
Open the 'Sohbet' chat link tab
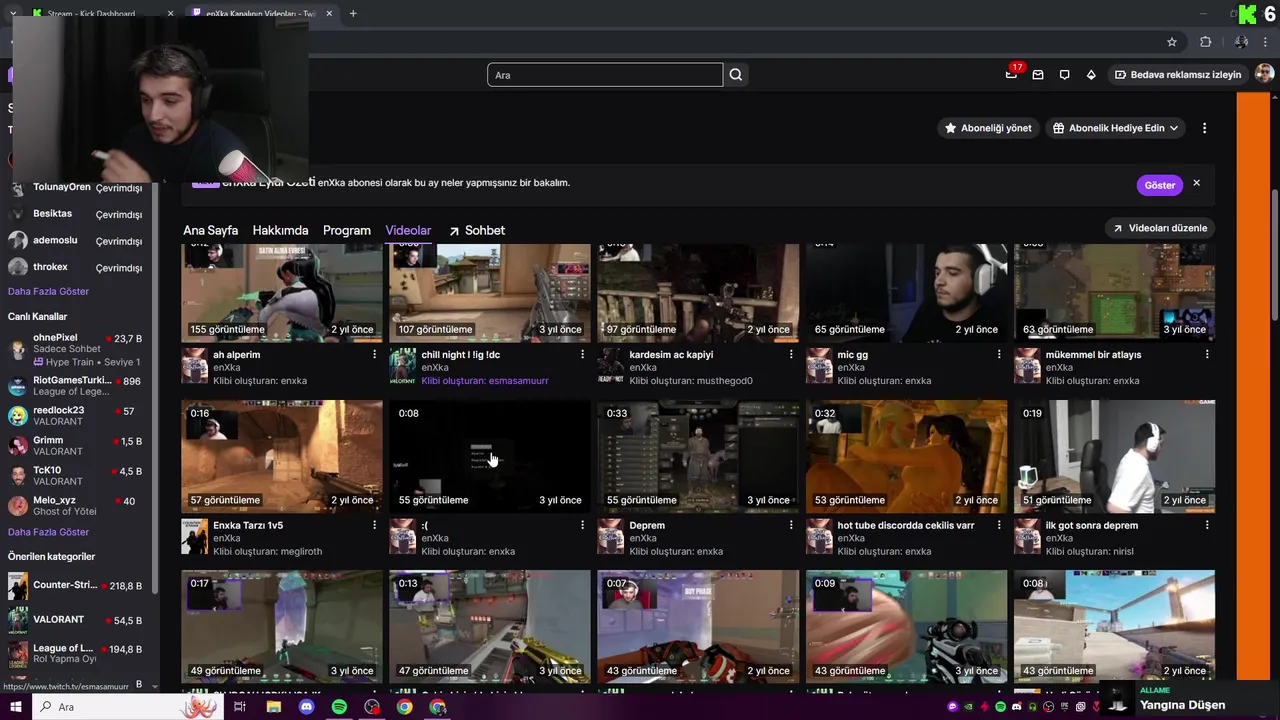coord(476,230)
